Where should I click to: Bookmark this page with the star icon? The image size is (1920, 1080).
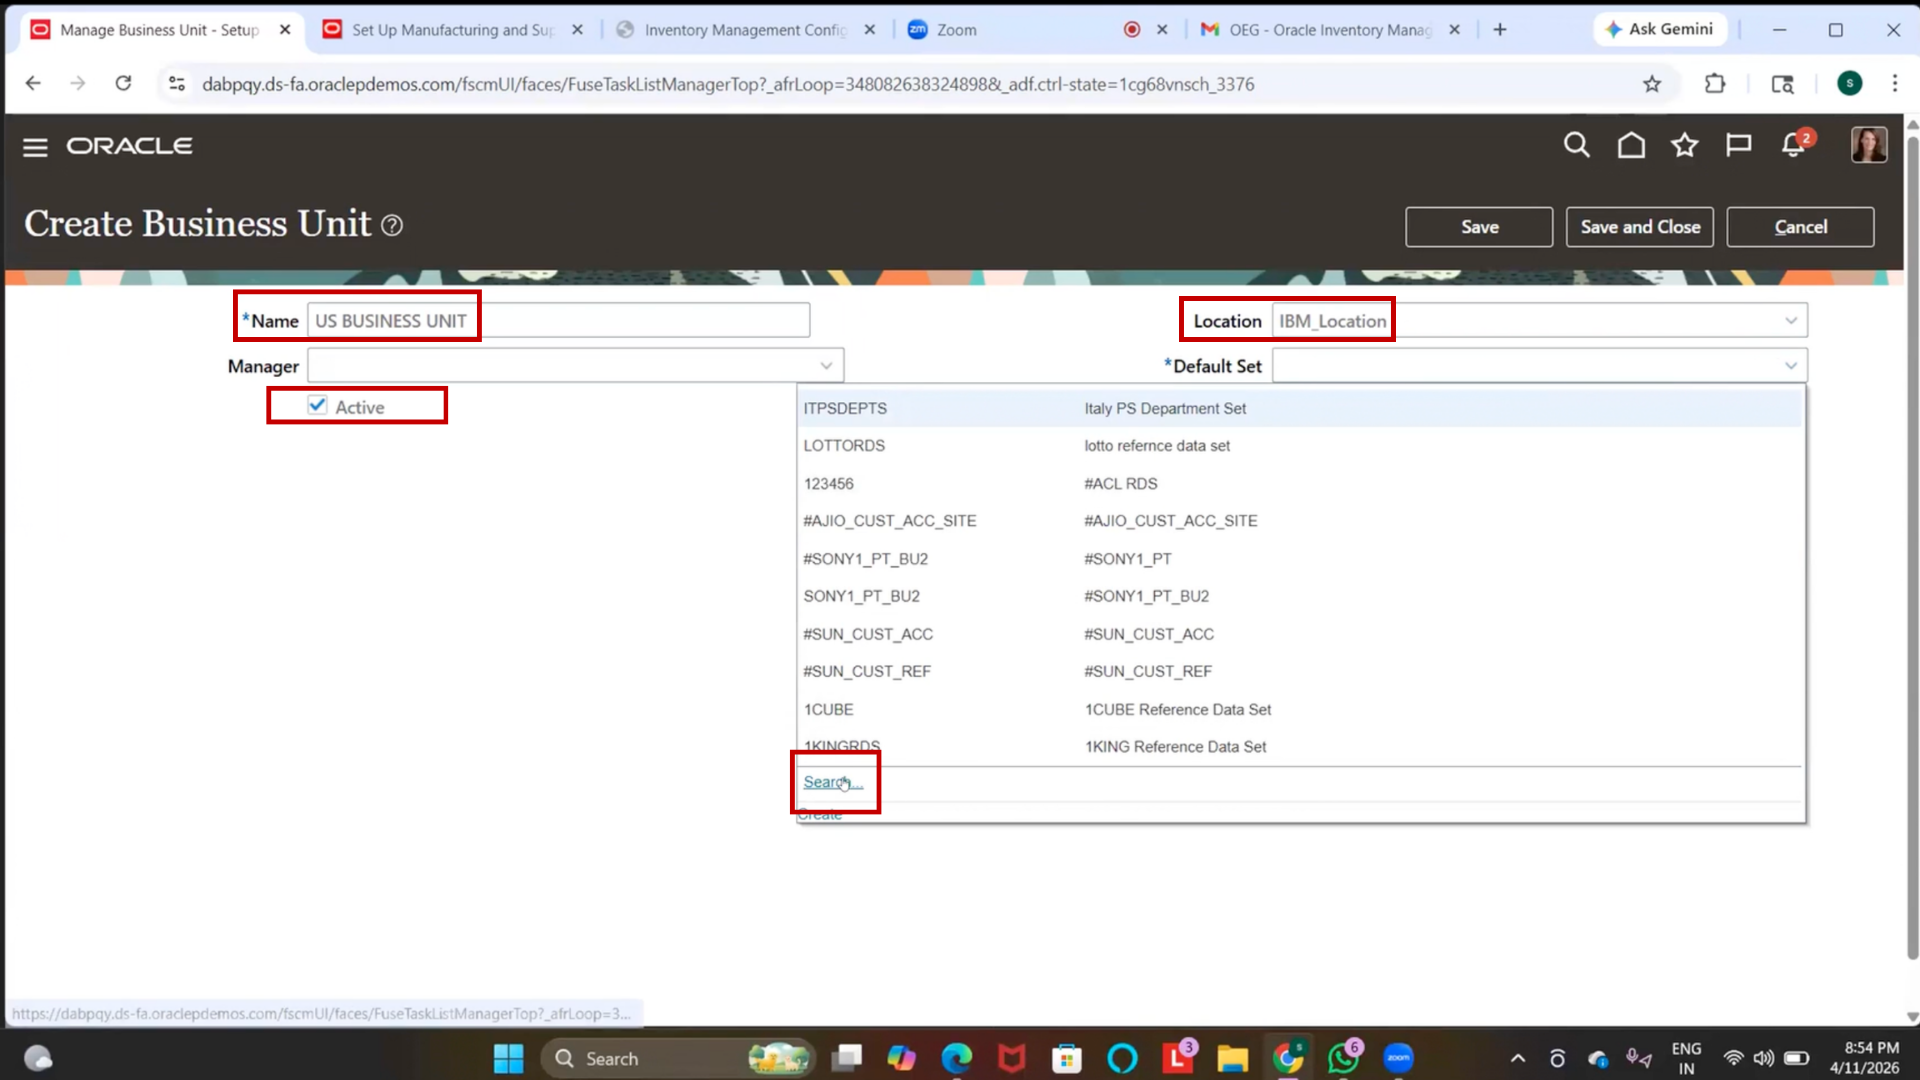pyautogui.click(x=1652, y=84)
